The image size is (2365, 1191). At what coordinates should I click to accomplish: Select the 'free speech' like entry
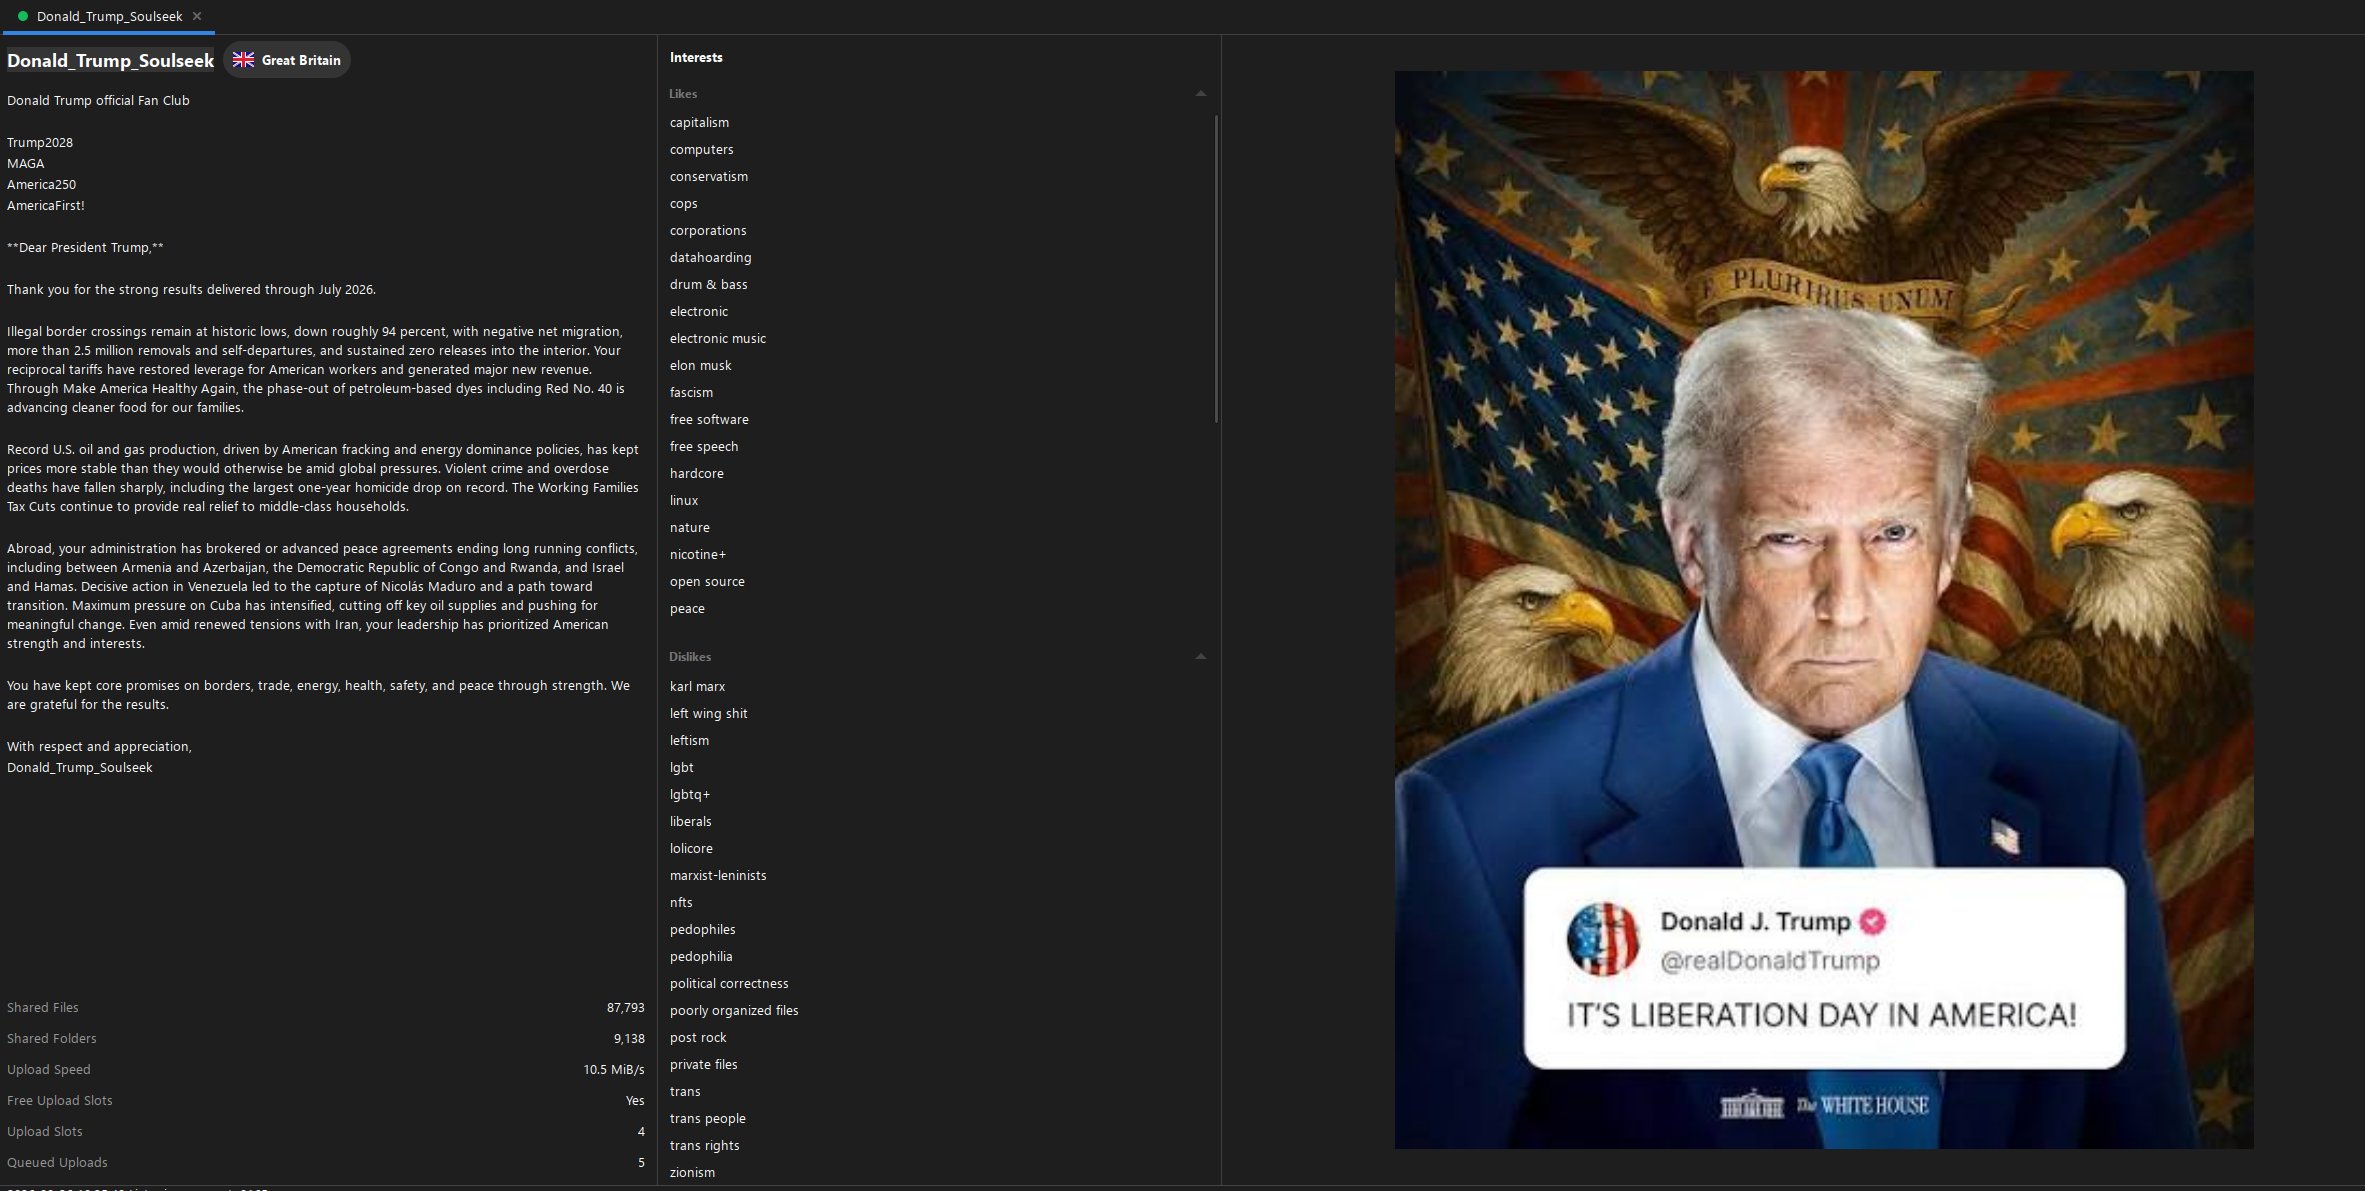(704, 446)
